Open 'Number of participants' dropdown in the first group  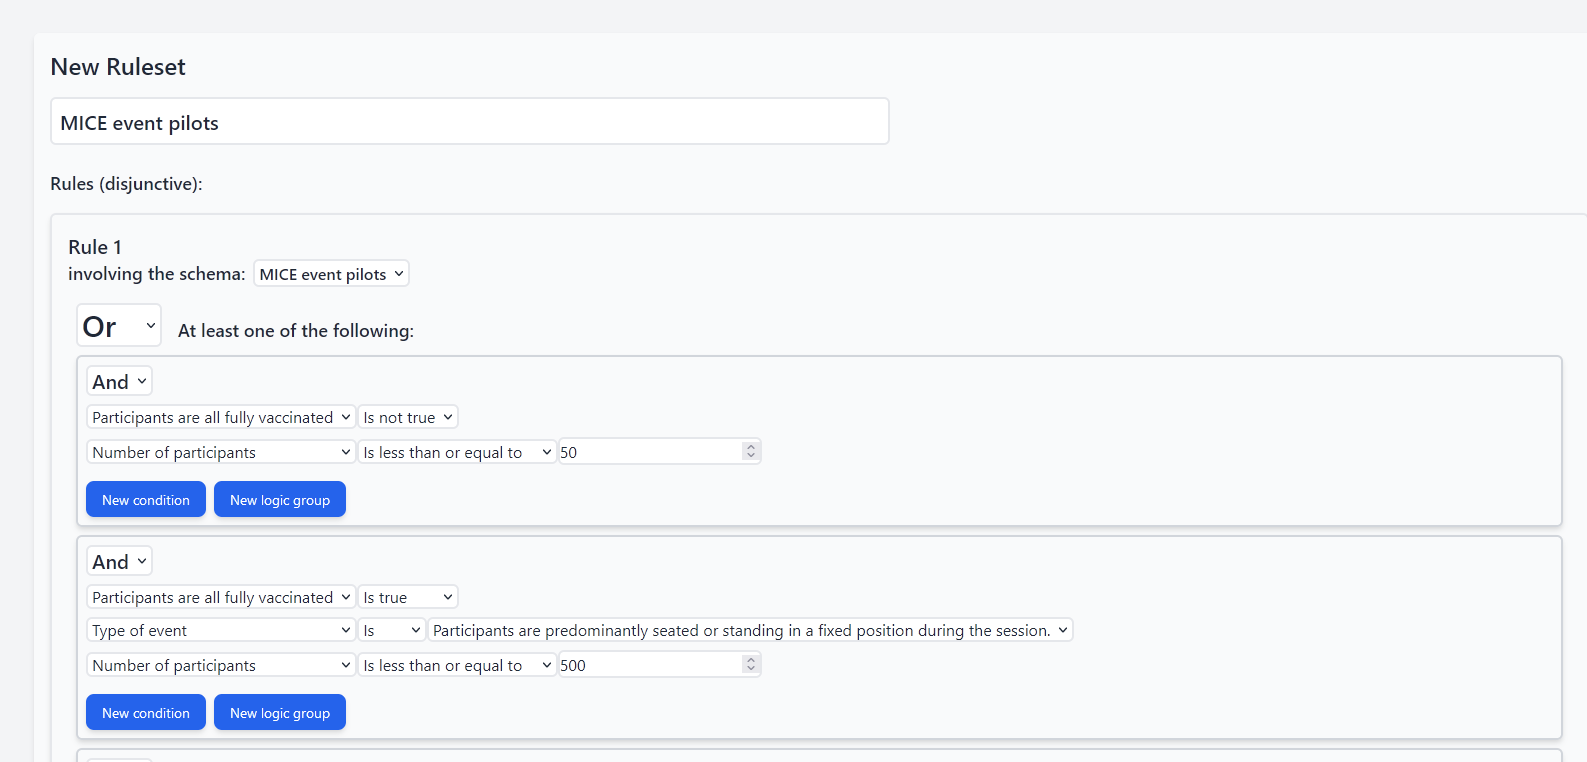(221, 453)
